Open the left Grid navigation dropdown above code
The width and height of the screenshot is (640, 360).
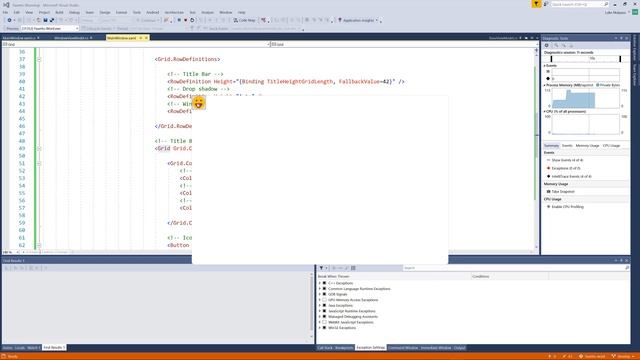tap(136, 44)
